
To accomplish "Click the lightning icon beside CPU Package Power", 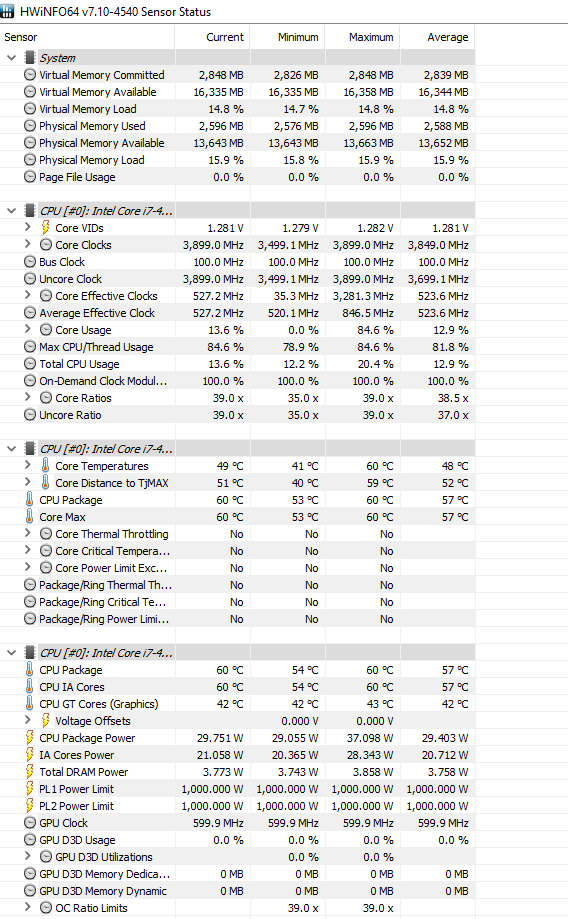I will (29, 737).
